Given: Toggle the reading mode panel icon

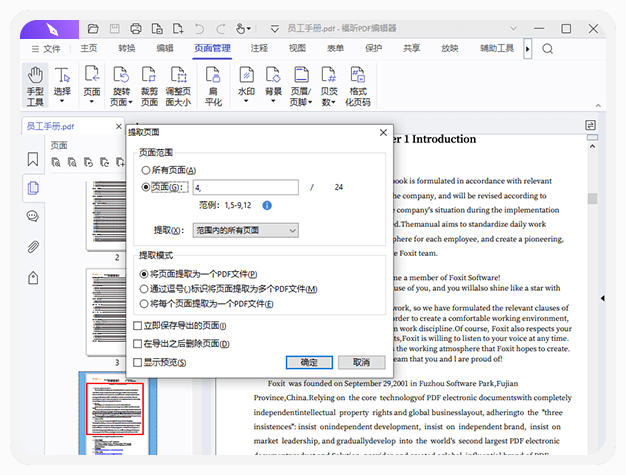Looking at the screenshot, I should [590, 125].
